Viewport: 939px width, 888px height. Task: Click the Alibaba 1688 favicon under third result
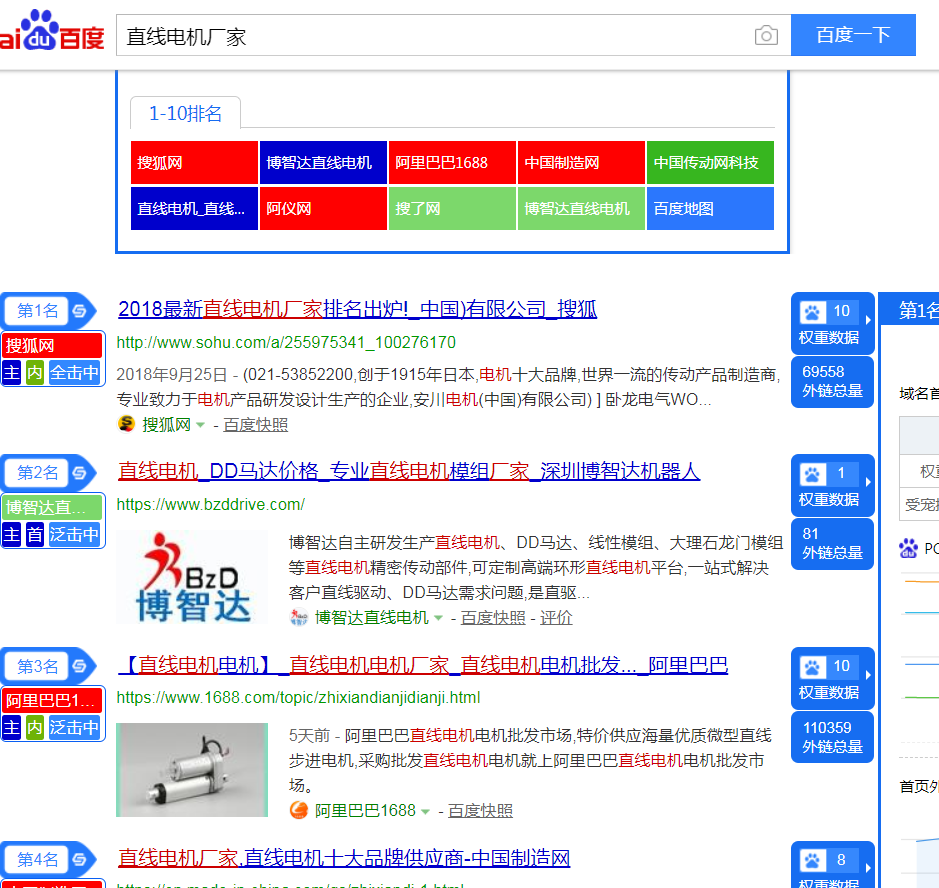click(298, 810)
